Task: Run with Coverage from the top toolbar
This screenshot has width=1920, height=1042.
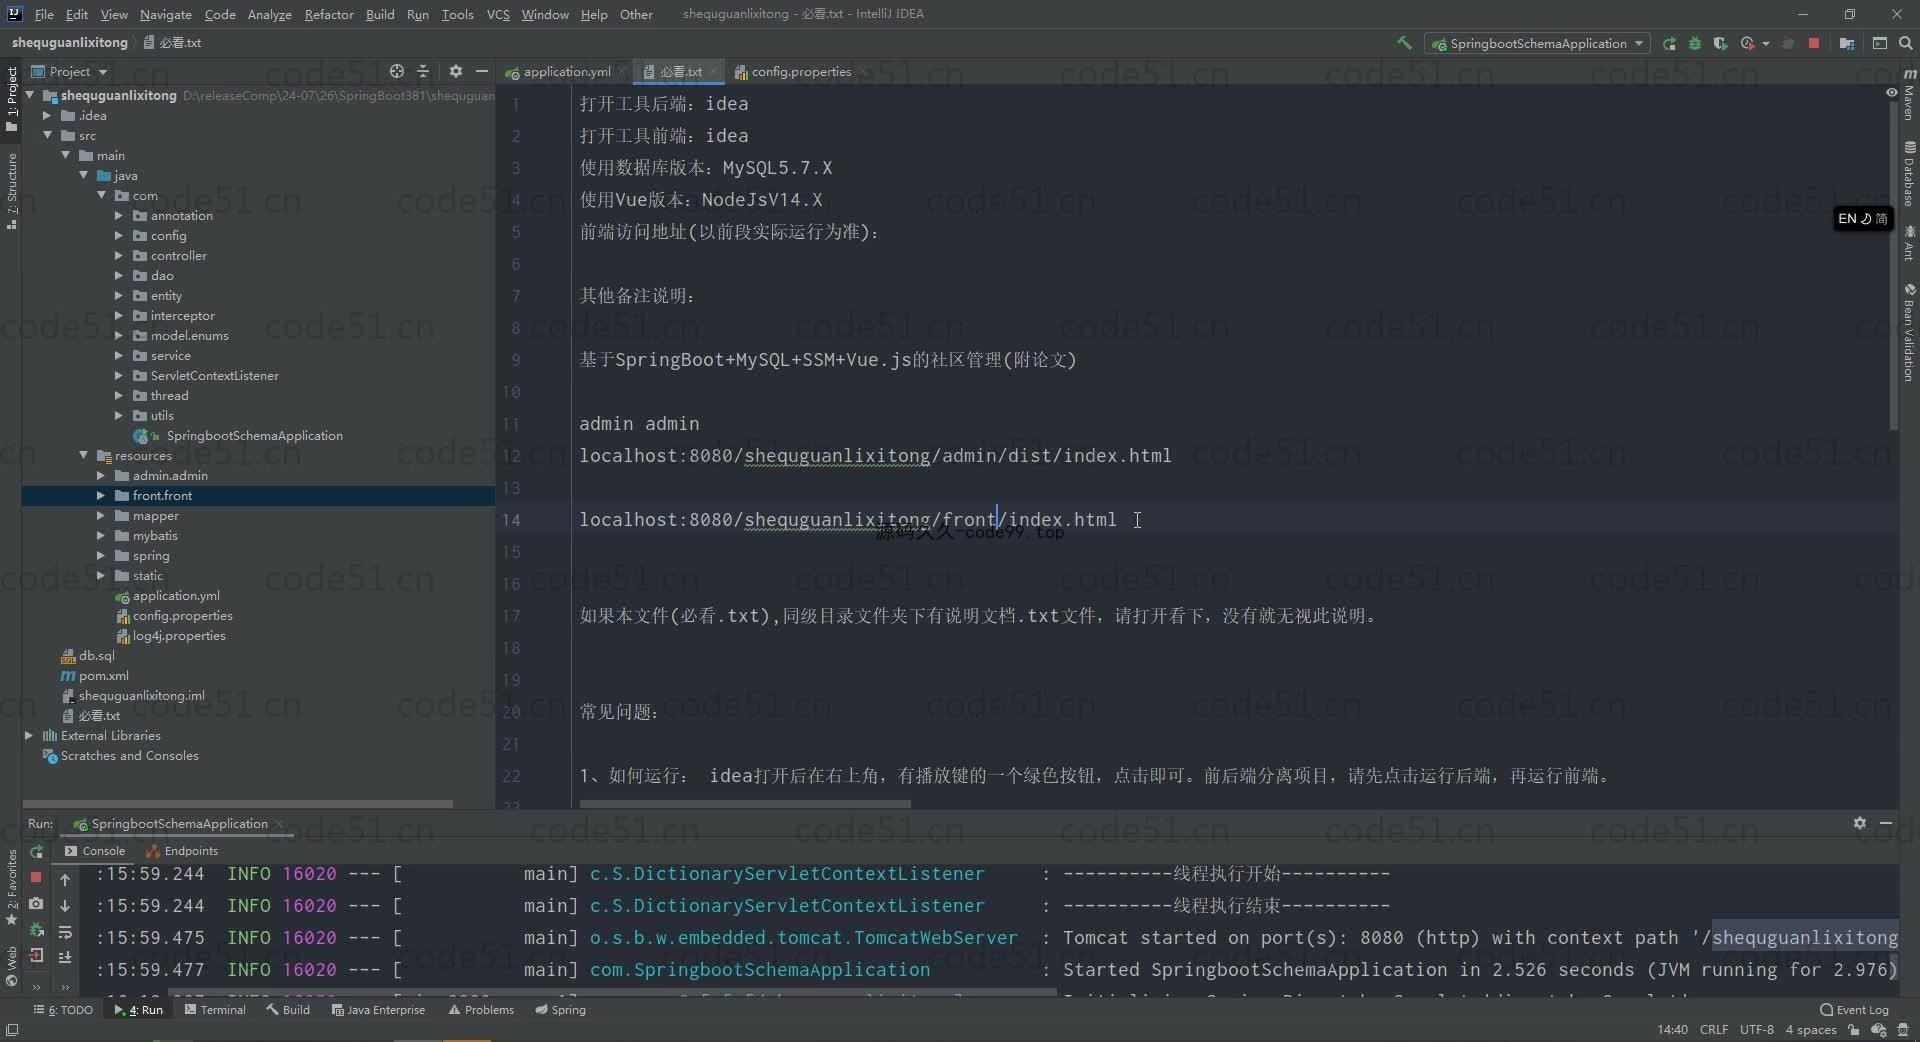Action: (1720, 43)
